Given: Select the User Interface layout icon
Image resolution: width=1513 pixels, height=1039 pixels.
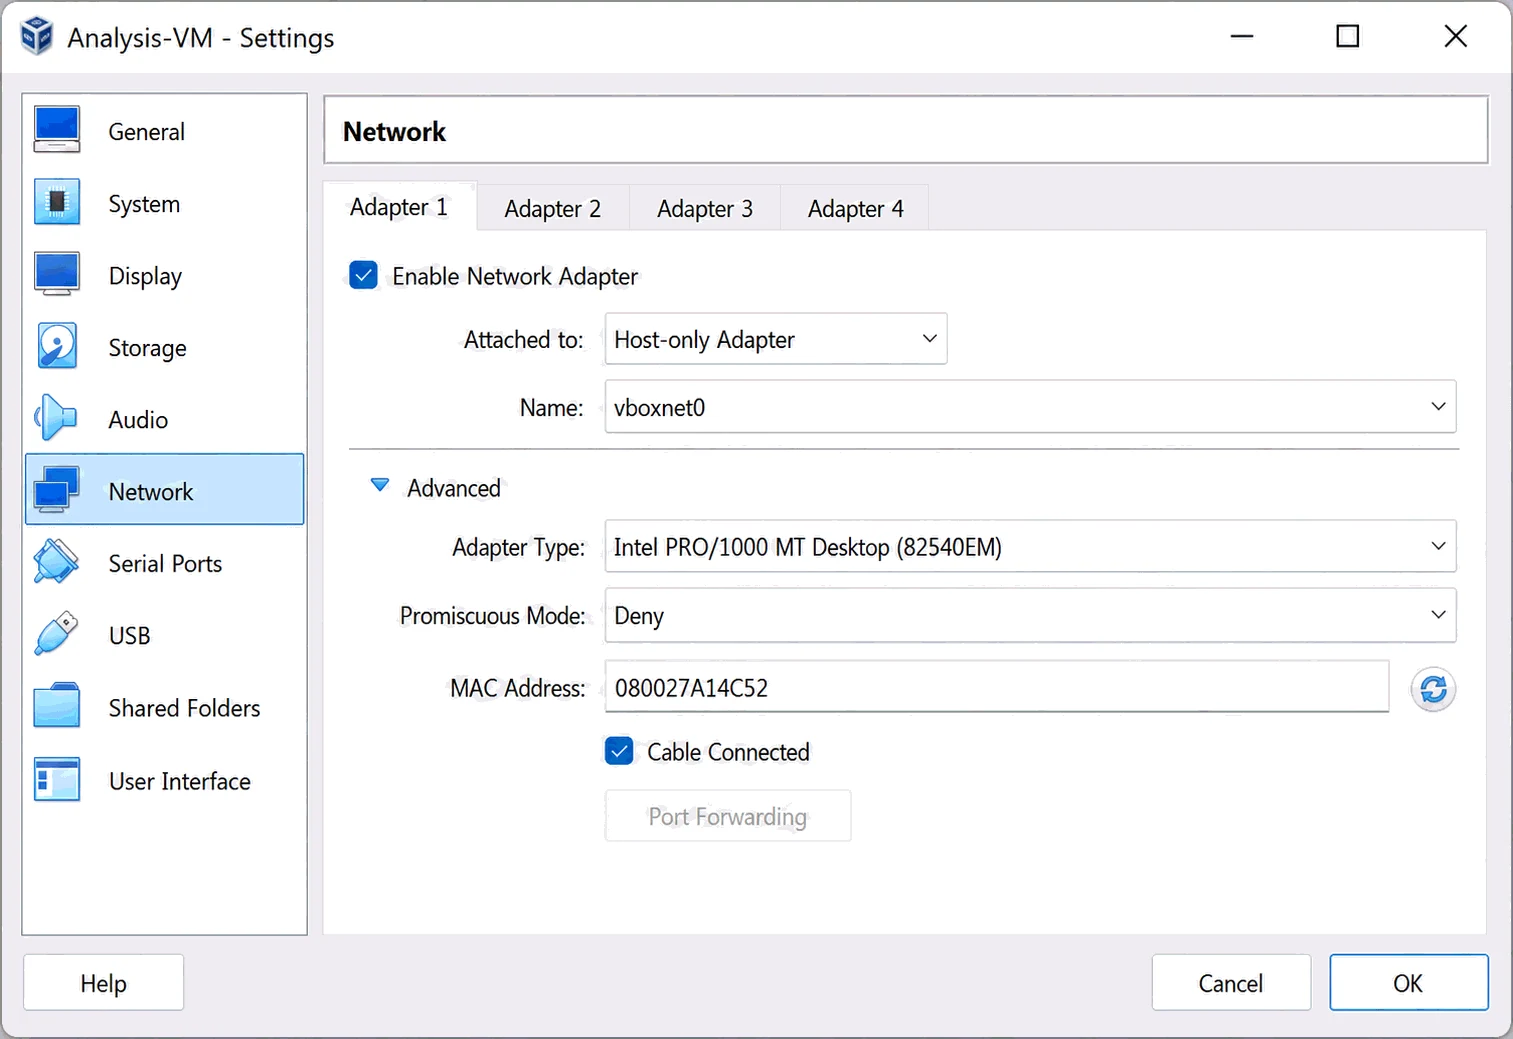Looking at the screenshot, I should 57,780.
